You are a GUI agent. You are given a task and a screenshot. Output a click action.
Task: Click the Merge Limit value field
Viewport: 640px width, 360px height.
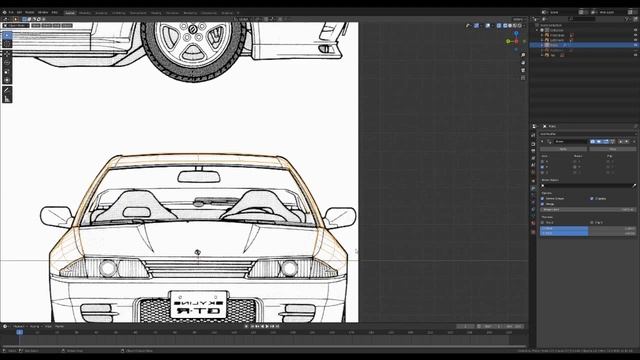(588, 209)
